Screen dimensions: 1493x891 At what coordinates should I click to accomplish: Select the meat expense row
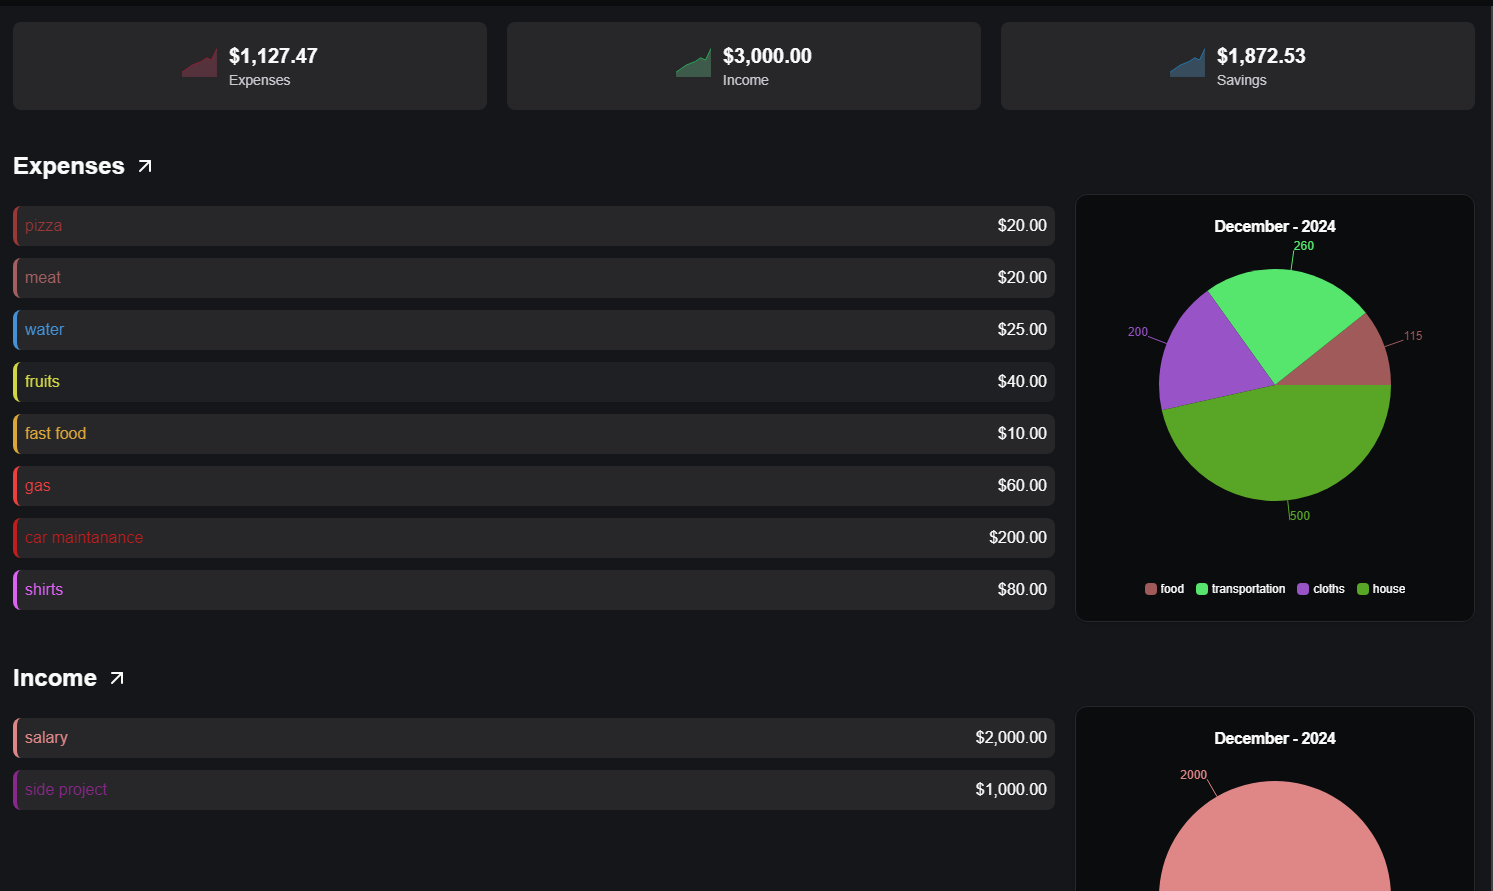point(534,278)
